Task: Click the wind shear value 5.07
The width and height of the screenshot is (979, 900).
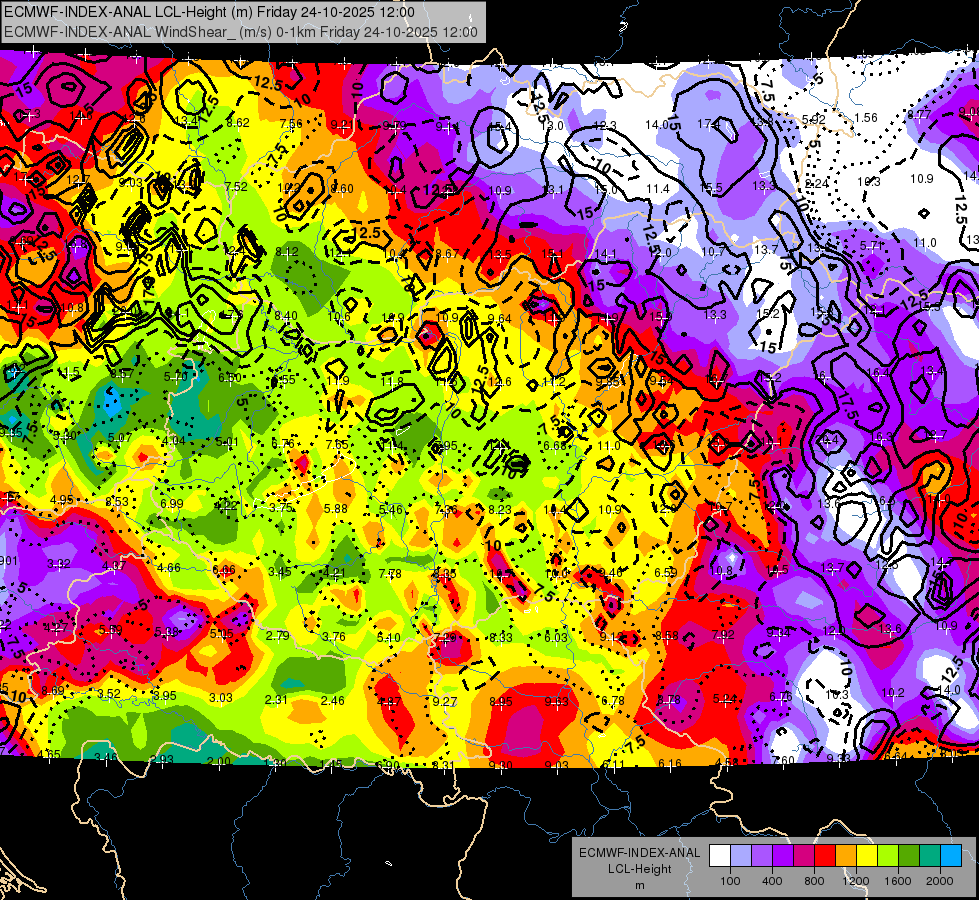Action: (x=120, y=437)
